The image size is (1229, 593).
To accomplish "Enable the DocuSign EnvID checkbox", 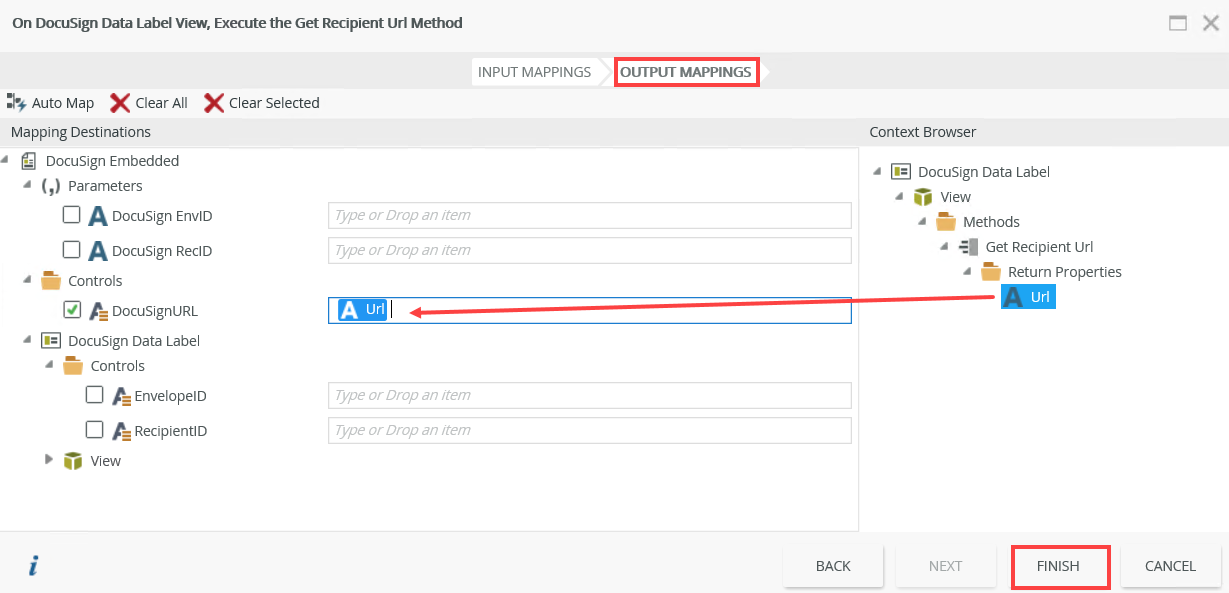I will click(72, 215).
